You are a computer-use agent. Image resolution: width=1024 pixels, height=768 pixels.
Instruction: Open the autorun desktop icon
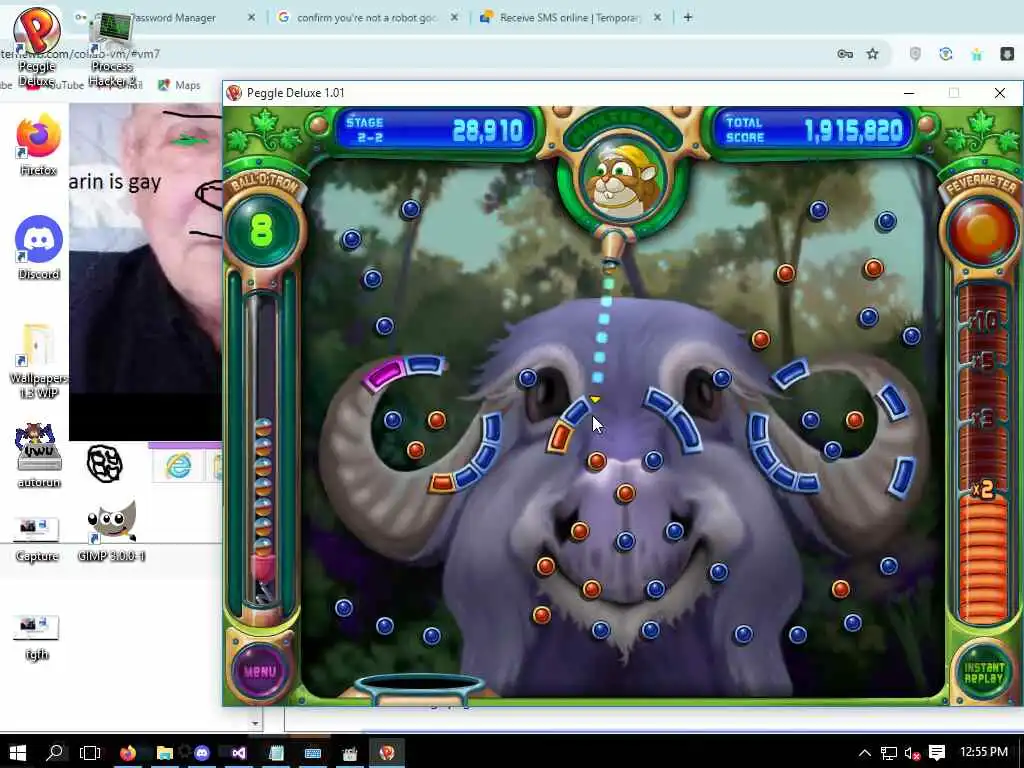pyautogui.click(x=39, y=455)
